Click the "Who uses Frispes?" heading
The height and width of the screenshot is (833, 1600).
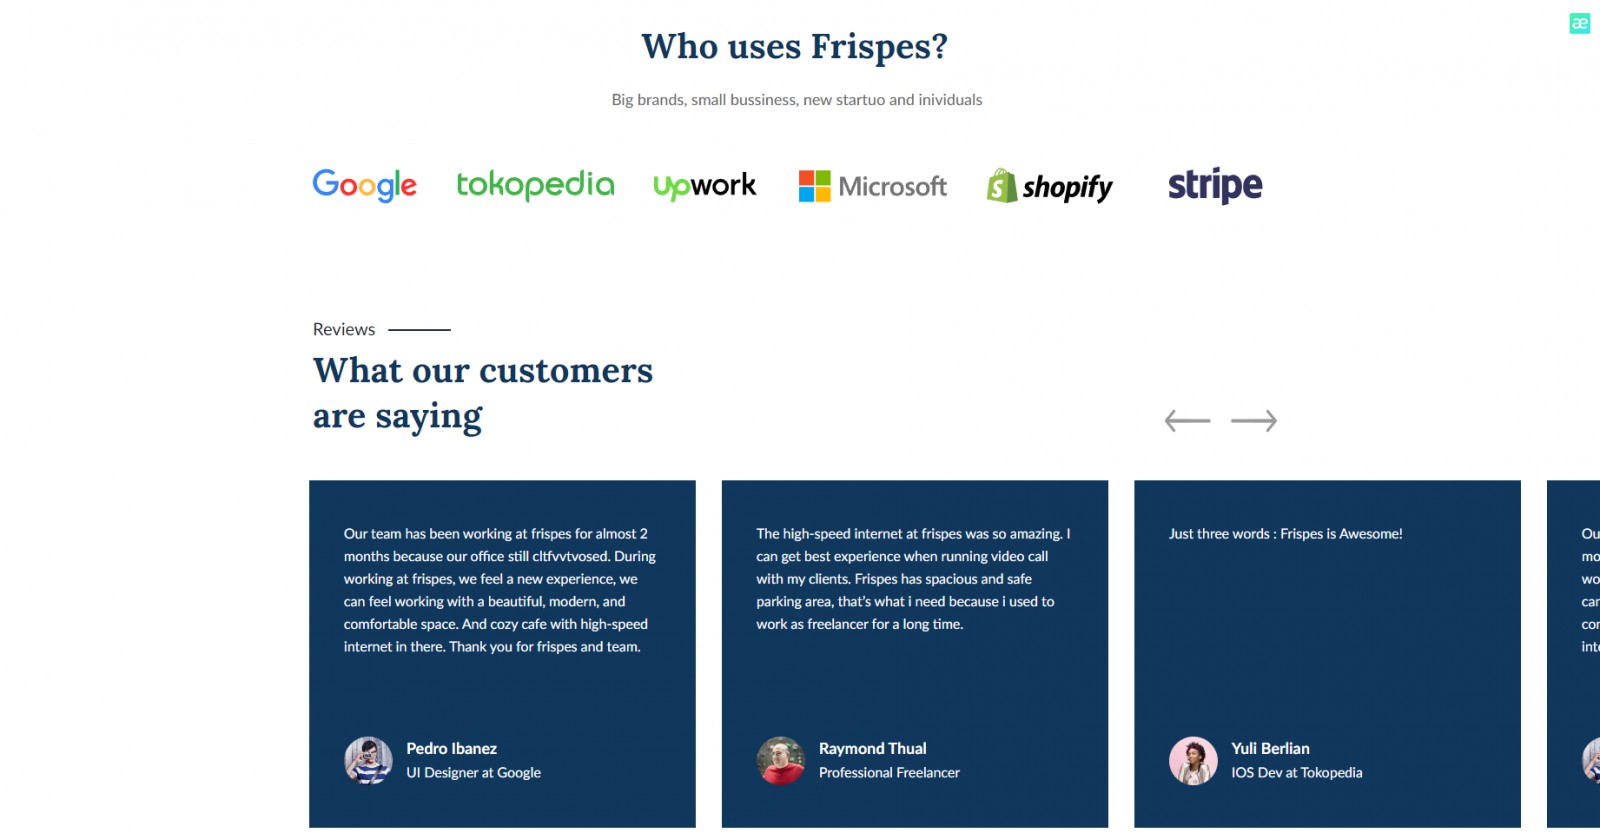[795, 47]
